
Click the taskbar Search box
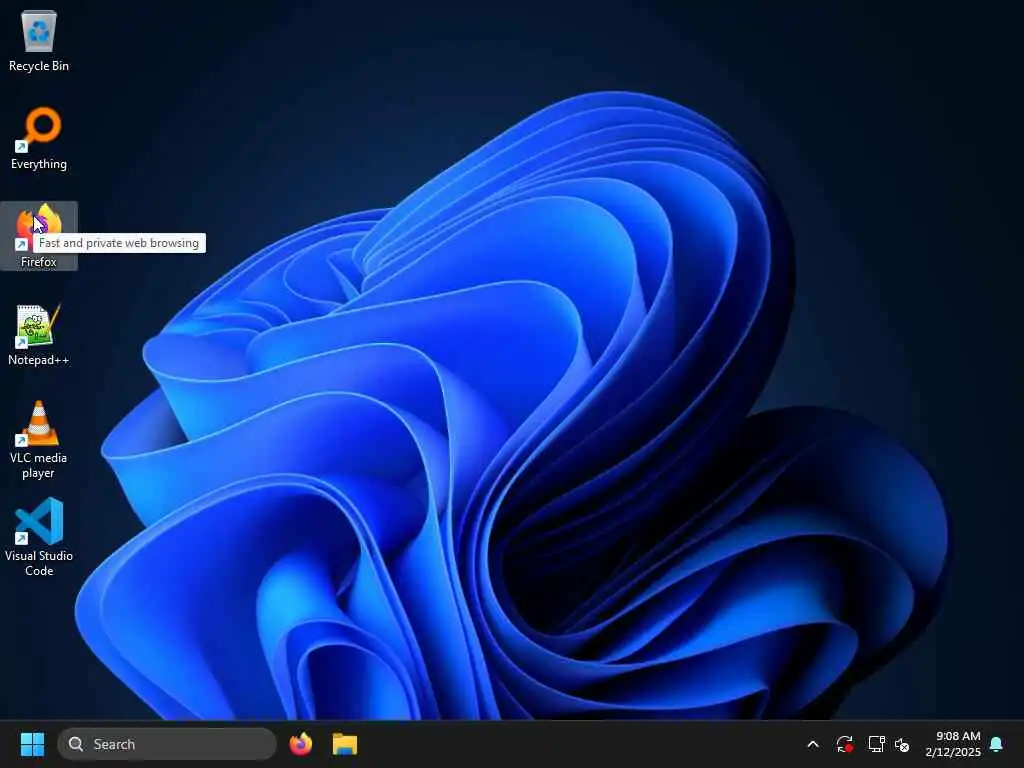coord(167,744)
